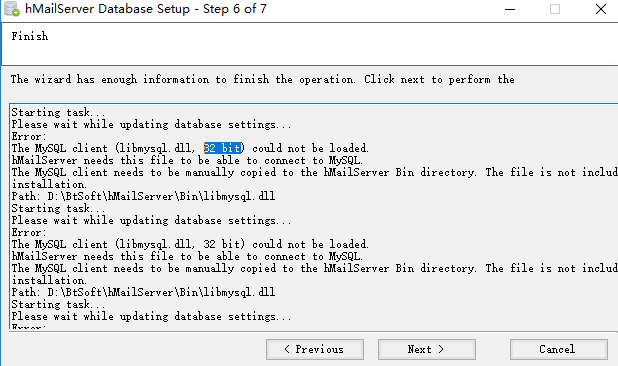This screenshot has height=366, width=618.
Task: Place cursor on first libmysql.dll Path line
Action: pos(143,196)
